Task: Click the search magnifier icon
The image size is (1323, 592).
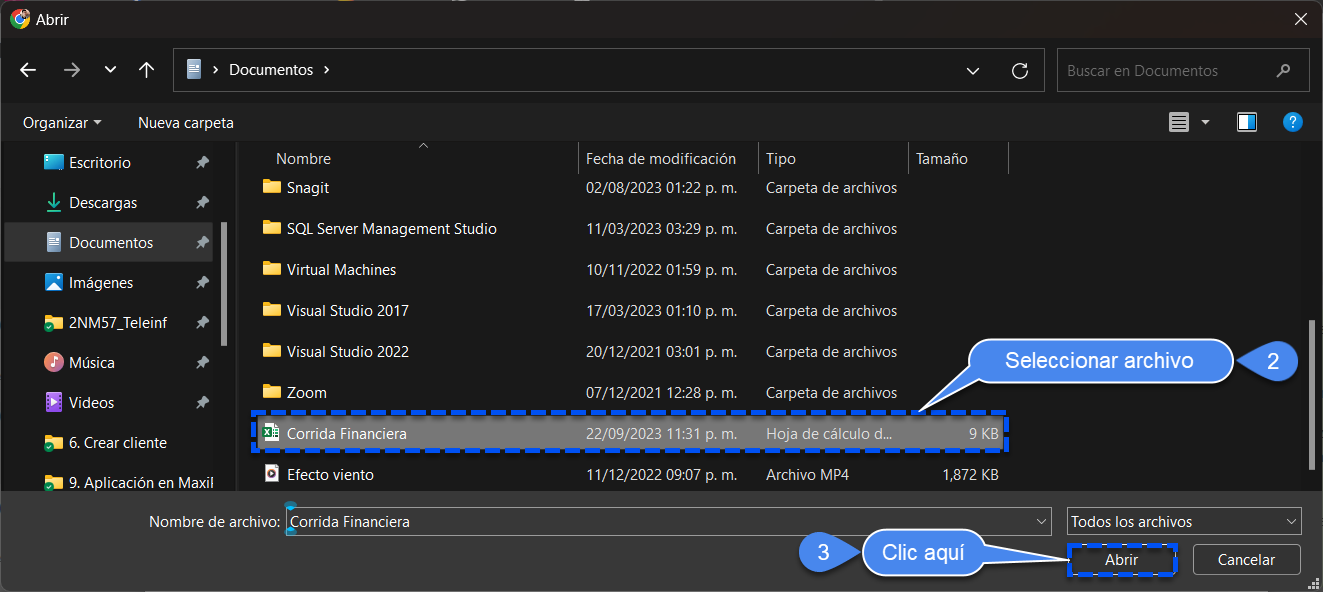Action: pos(1283,71)
